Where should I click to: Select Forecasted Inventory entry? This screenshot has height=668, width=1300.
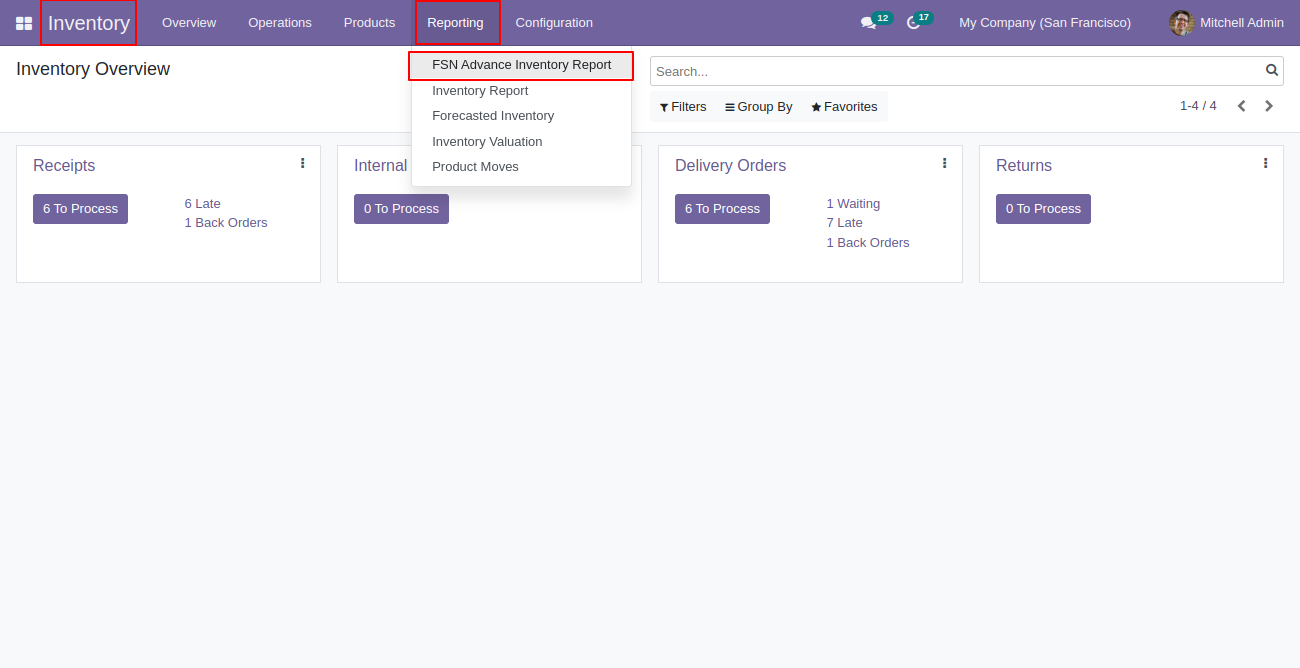[521, 116]
